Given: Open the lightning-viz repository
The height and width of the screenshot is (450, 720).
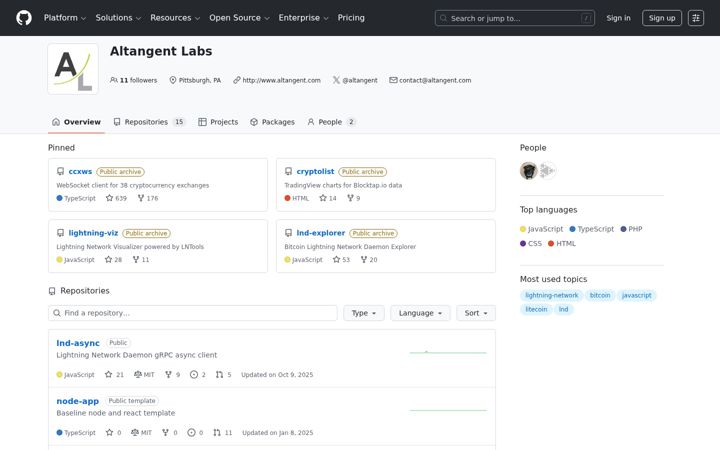Looking at the screenshot, I should [93, 233].
